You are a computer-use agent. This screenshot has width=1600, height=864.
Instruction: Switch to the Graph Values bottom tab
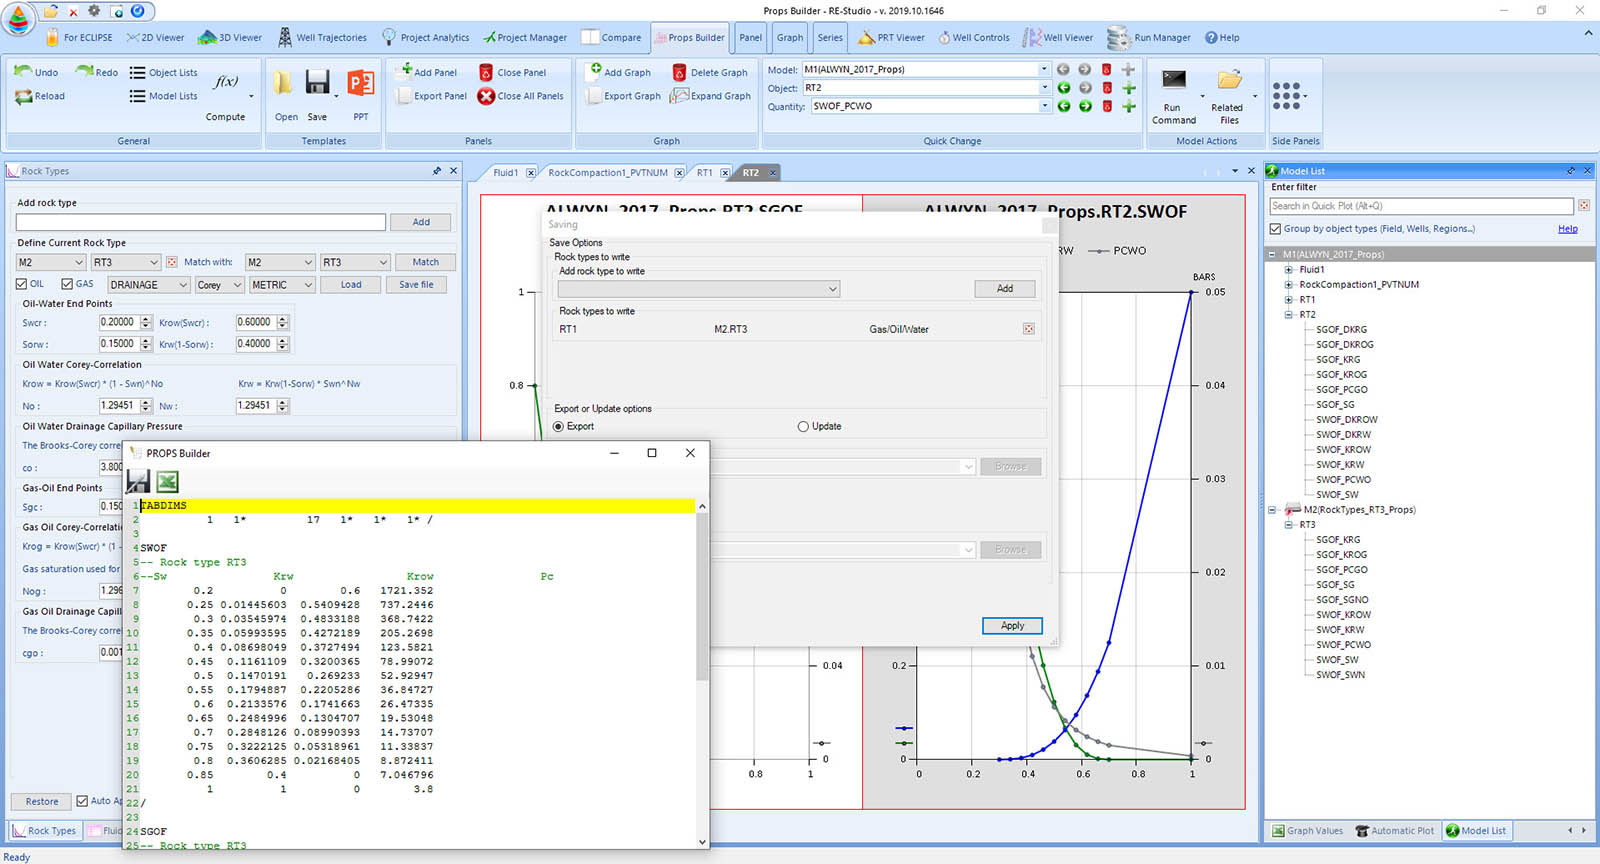coord(1307,831)
